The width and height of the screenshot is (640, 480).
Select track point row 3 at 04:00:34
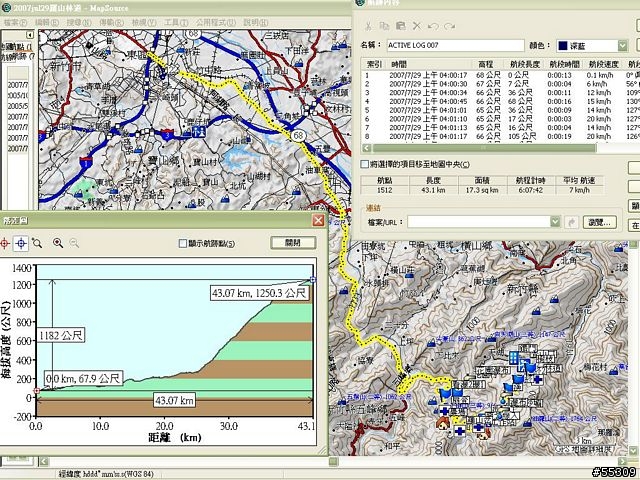tap(500, 92)
